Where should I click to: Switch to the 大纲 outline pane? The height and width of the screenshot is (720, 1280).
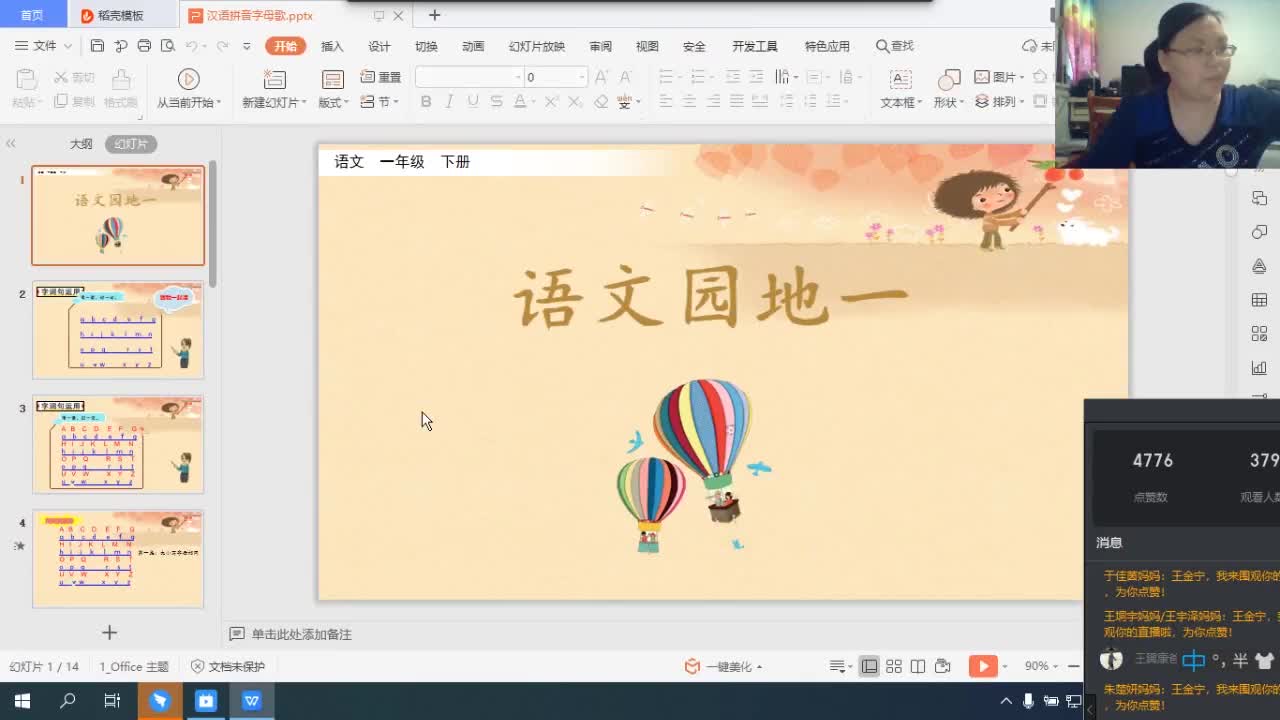[81, 144]
